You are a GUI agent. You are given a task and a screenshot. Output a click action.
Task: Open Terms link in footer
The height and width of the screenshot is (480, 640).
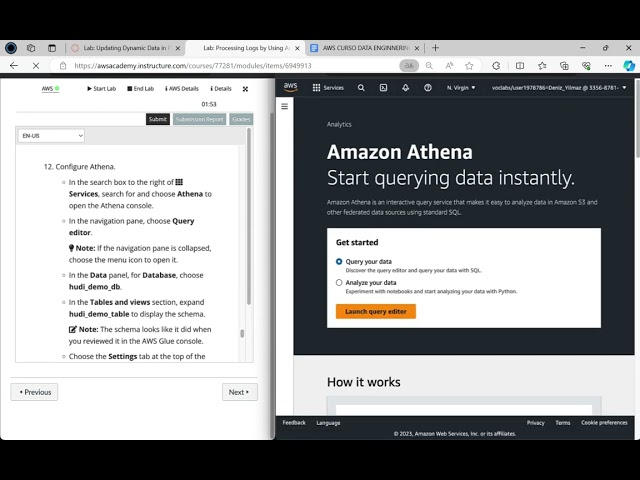[x=562, y=423]
